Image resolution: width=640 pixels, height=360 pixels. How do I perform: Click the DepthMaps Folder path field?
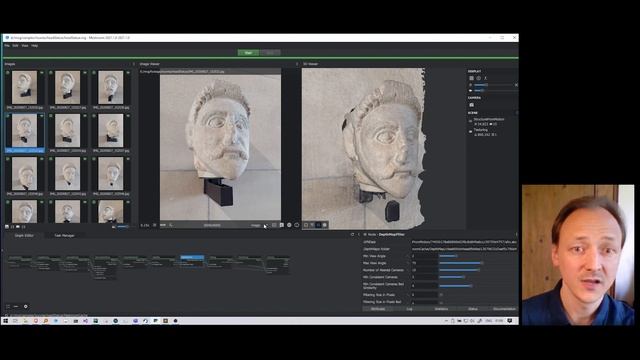(464, 249)
